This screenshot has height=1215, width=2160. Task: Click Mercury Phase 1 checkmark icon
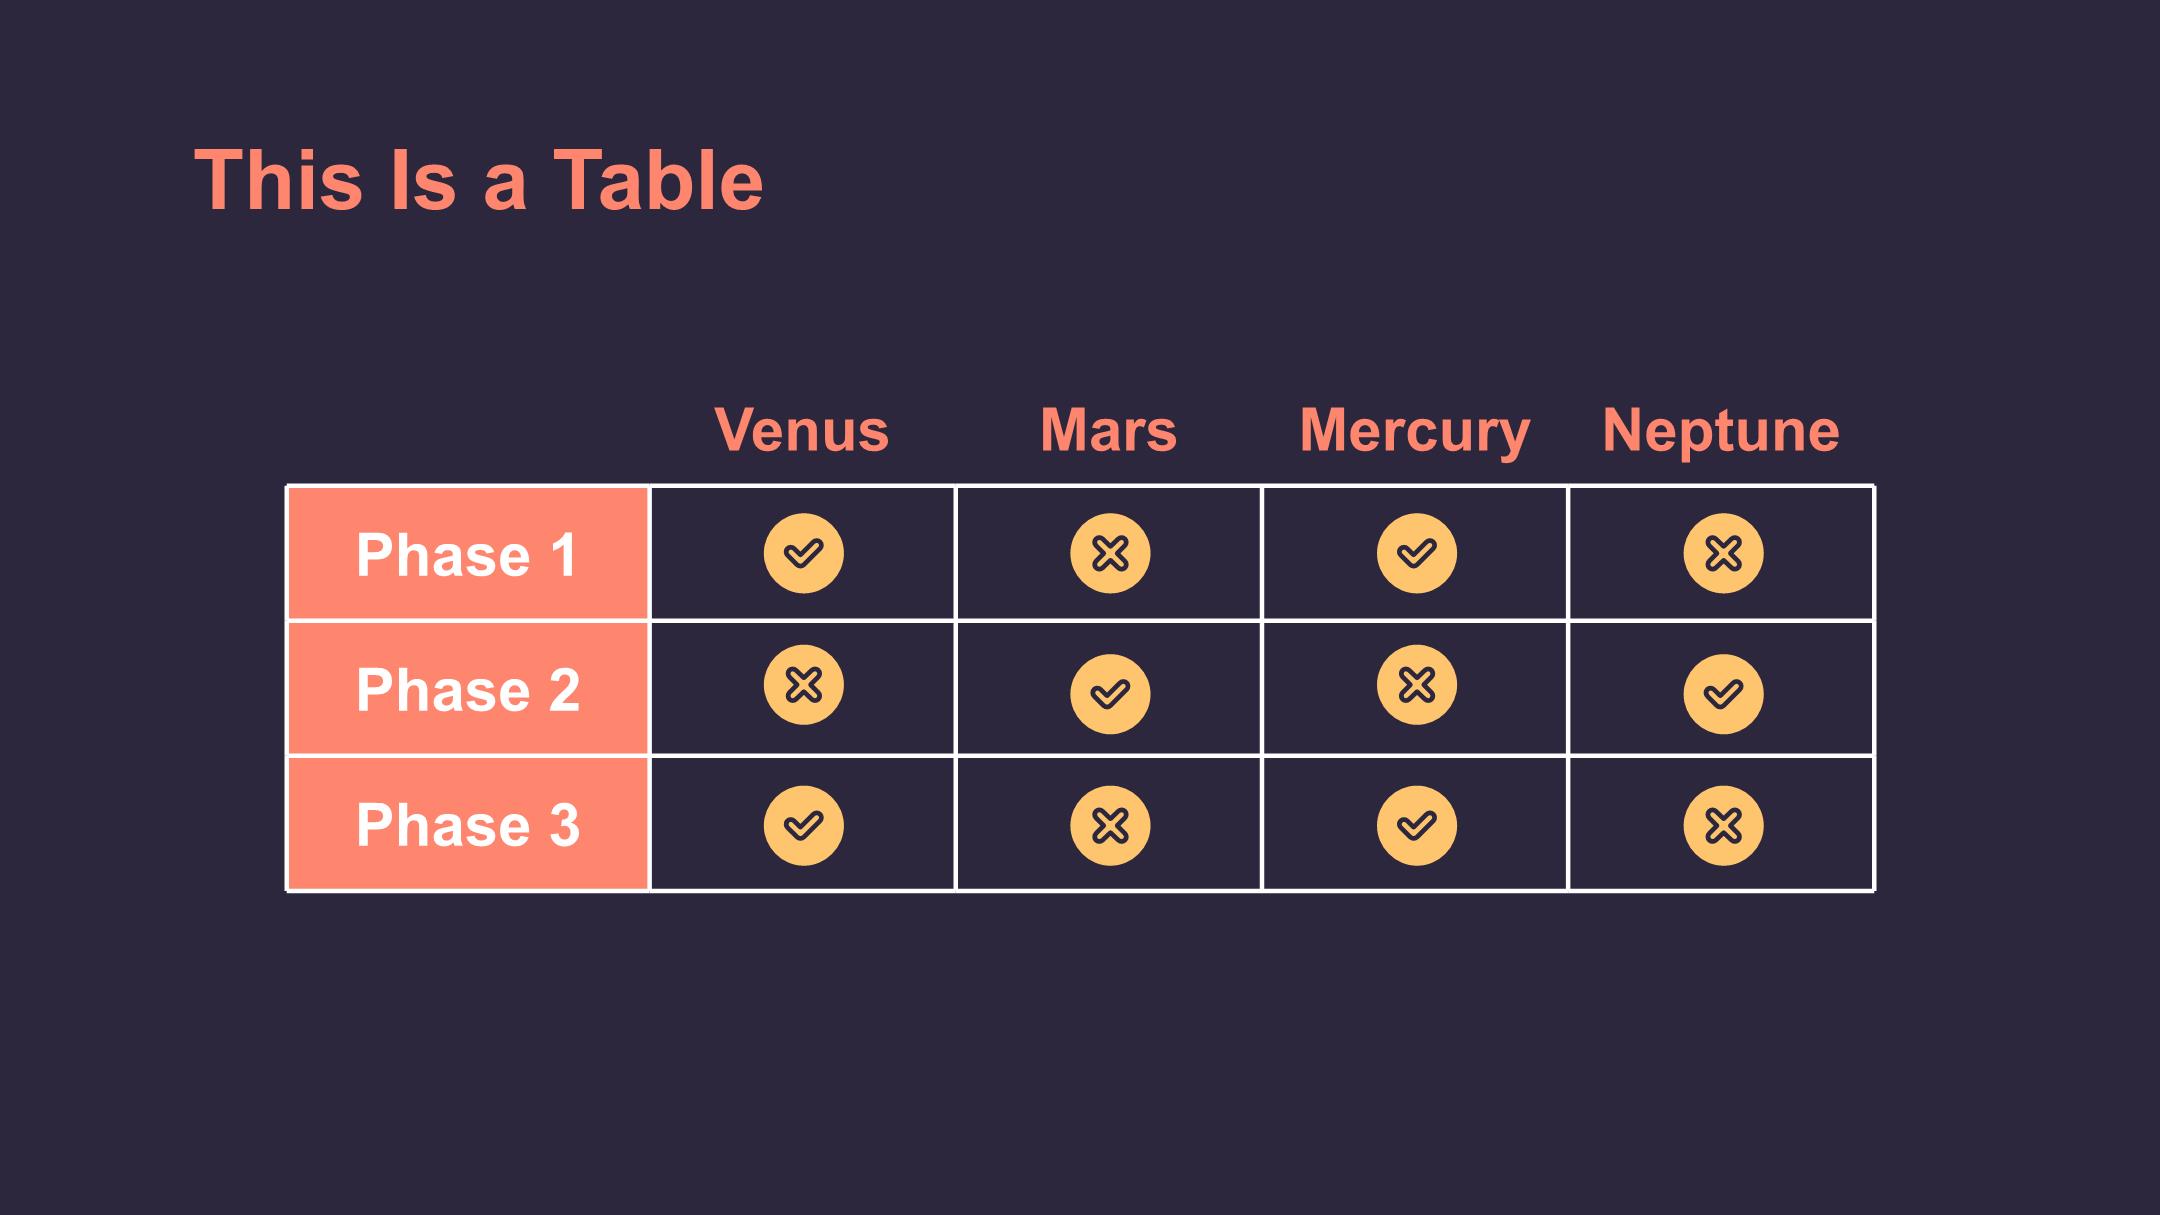(1416, 553)
